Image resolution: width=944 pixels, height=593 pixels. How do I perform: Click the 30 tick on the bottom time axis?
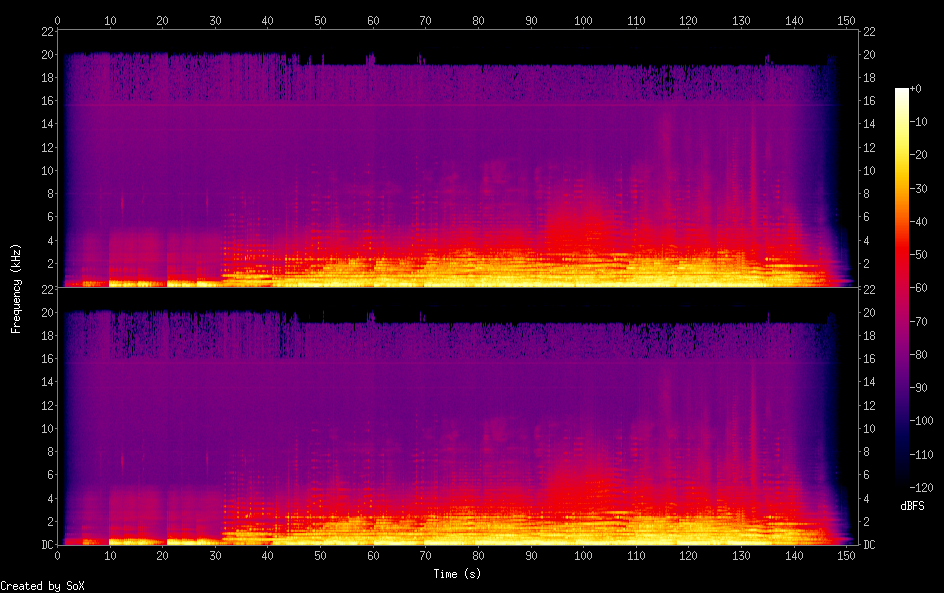point(215,554)
